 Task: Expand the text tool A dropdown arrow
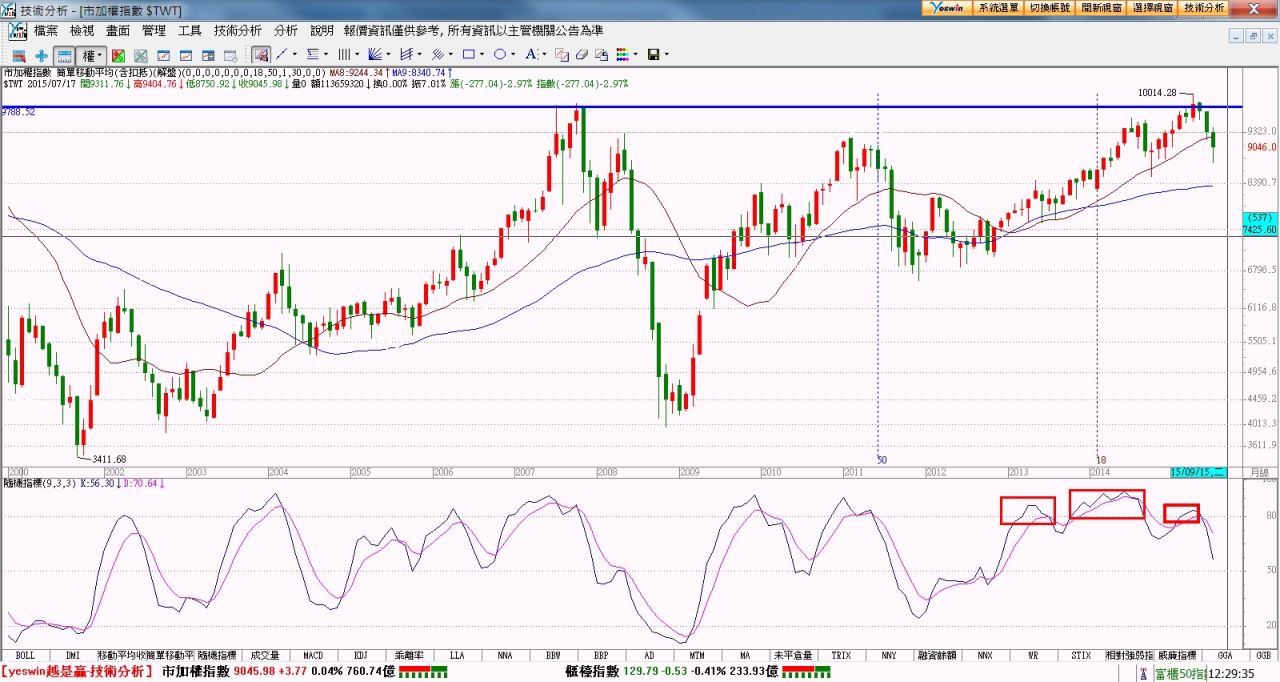[543, 55]
